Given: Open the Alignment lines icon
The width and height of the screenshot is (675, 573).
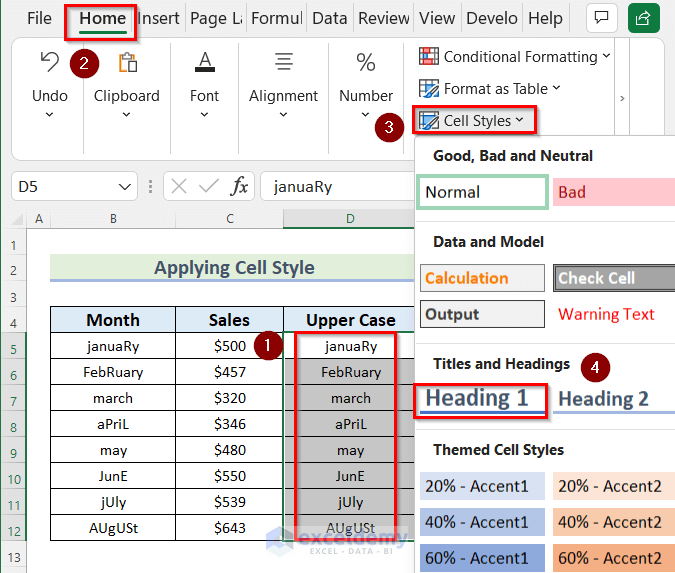Looking at the screenshot, I should 283,63.
